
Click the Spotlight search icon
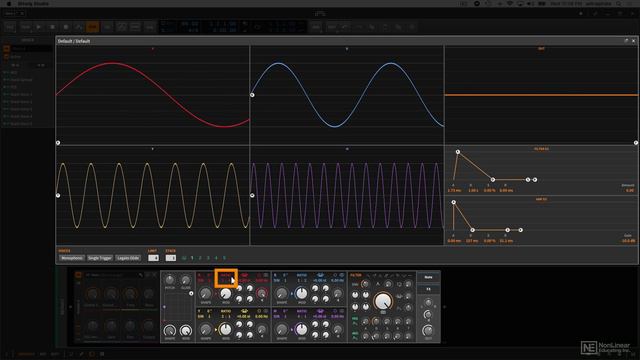pos(619,3)
